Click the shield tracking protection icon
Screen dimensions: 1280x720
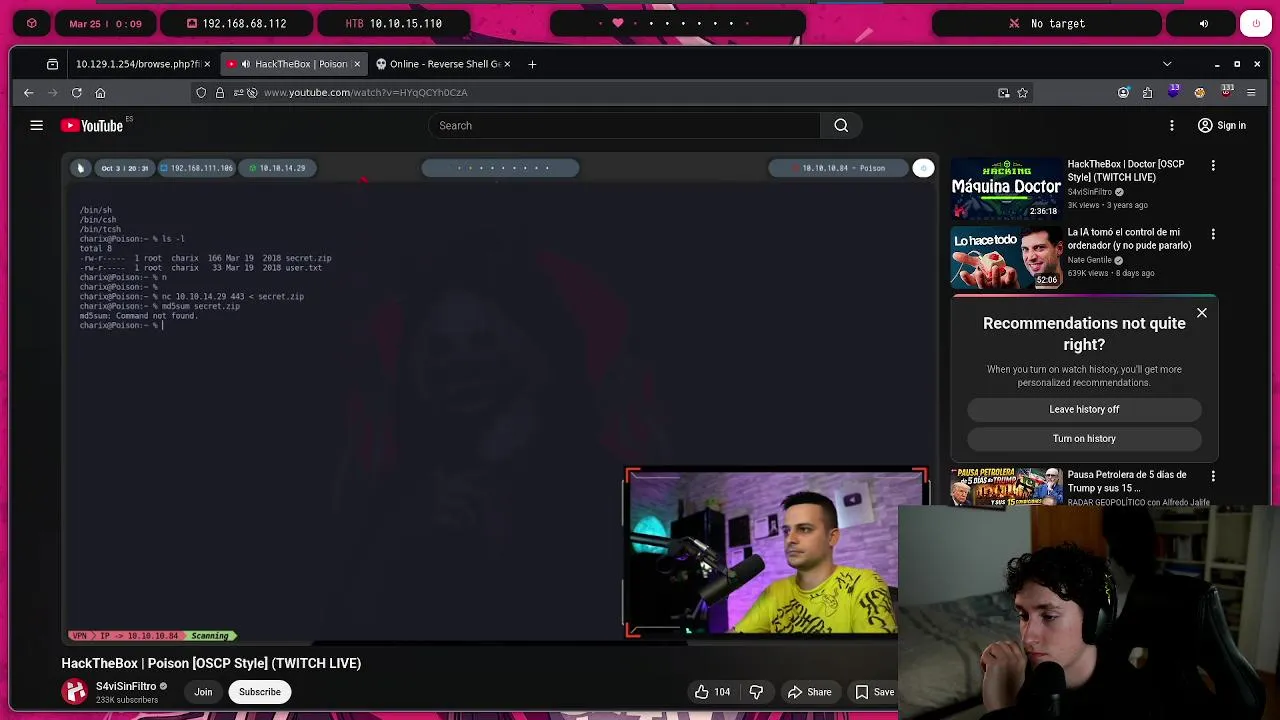tap(201, 92)
